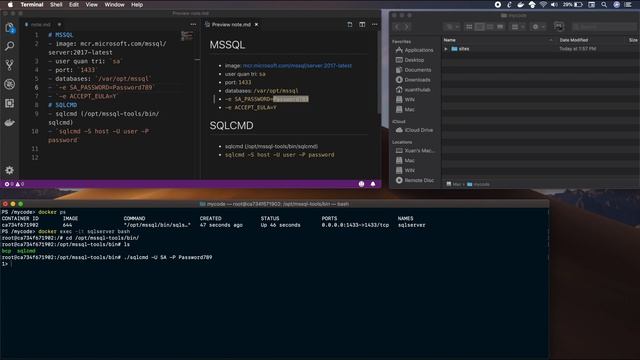Screen dimensions: 640x360
Task: Switch Finder to list view
Action: pos(480,27)
